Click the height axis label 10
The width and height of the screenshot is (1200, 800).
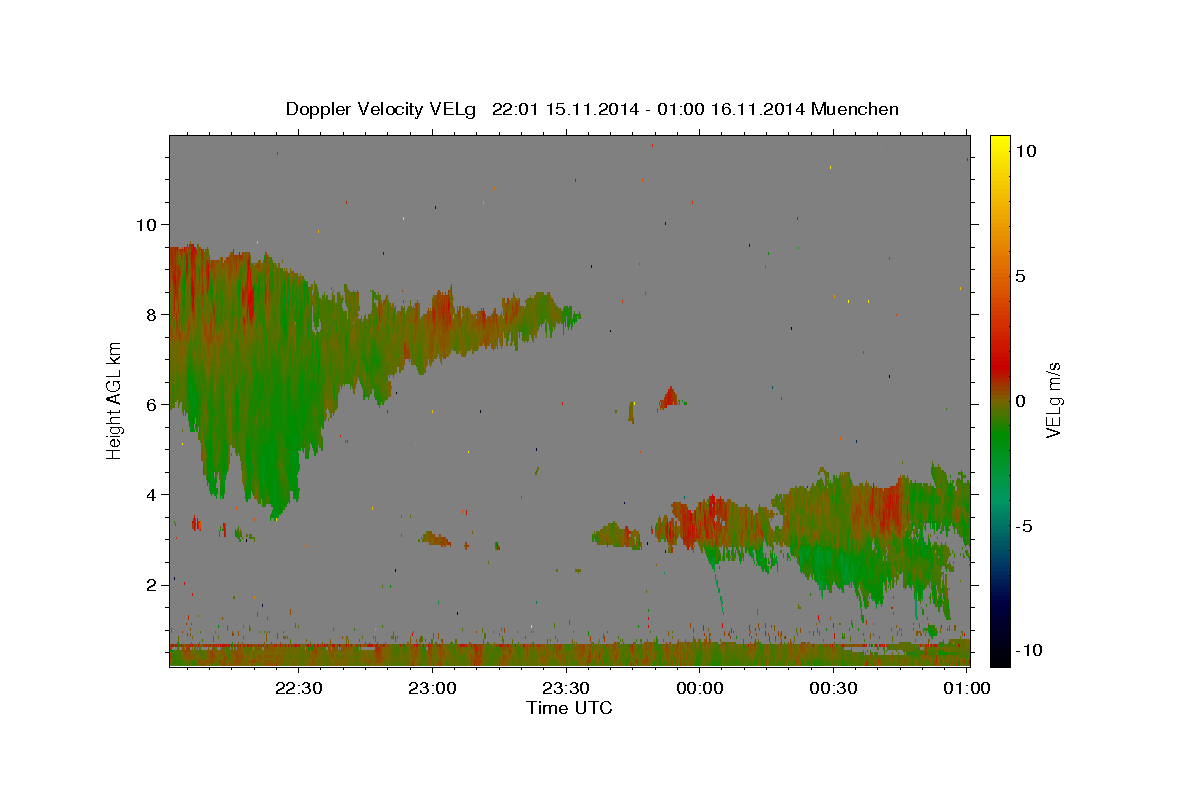click(x=146, y=224)
